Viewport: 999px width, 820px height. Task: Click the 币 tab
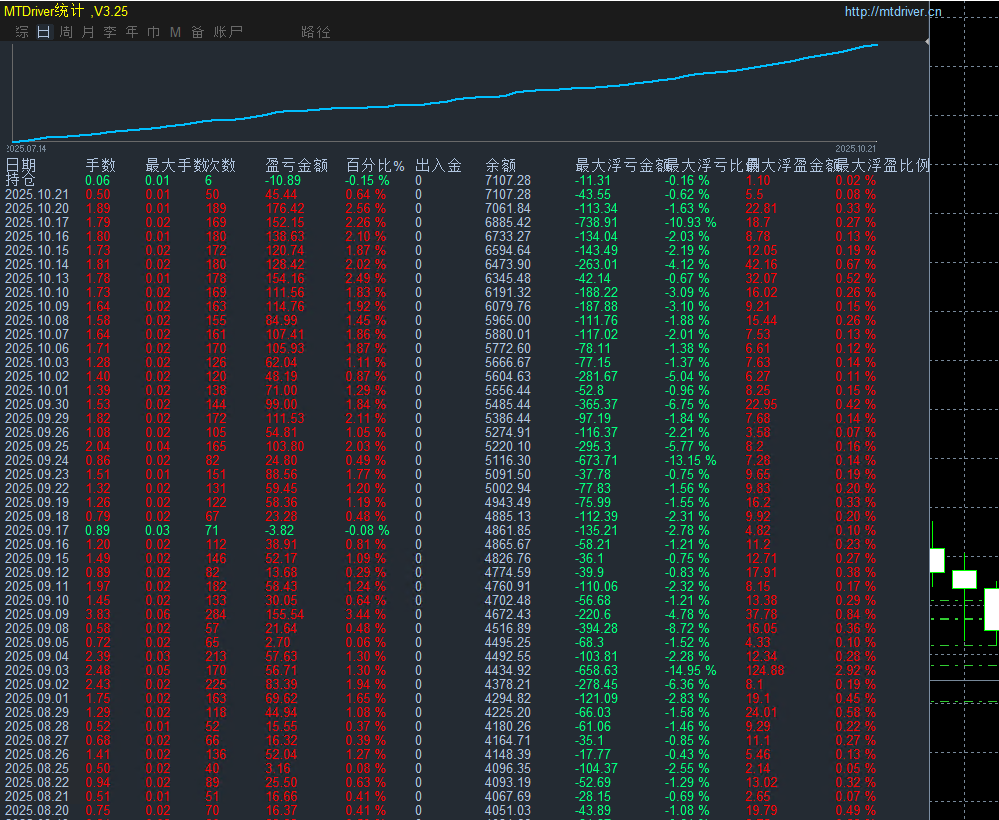tap(153, 32)
